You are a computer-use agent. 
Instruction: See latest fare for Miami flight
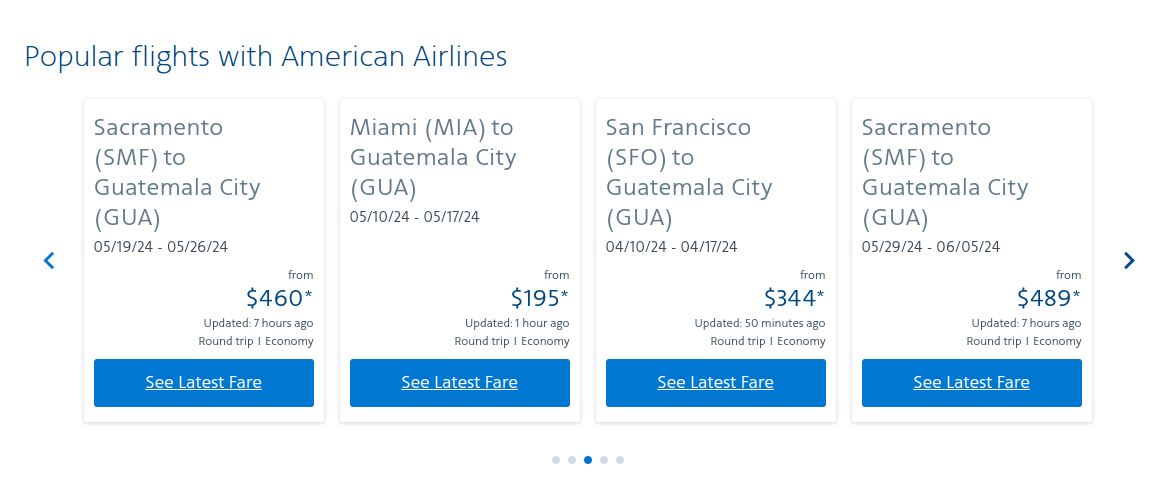(460, 383)
